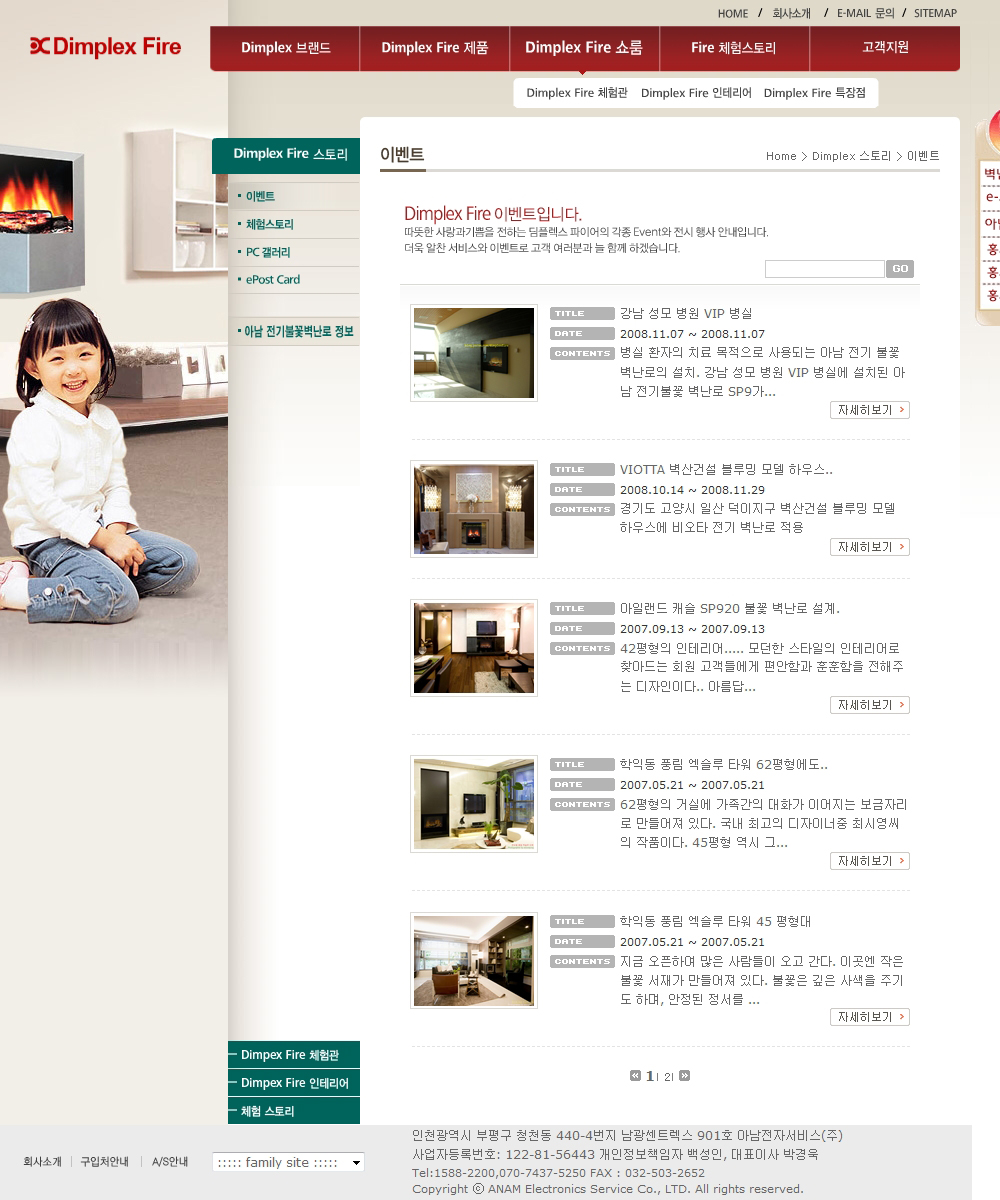Image resolution: width=1000 pixels, height=1200 pixels.
Task: Open PC 갤러리 in the sidebar
Action: [268, 252]
